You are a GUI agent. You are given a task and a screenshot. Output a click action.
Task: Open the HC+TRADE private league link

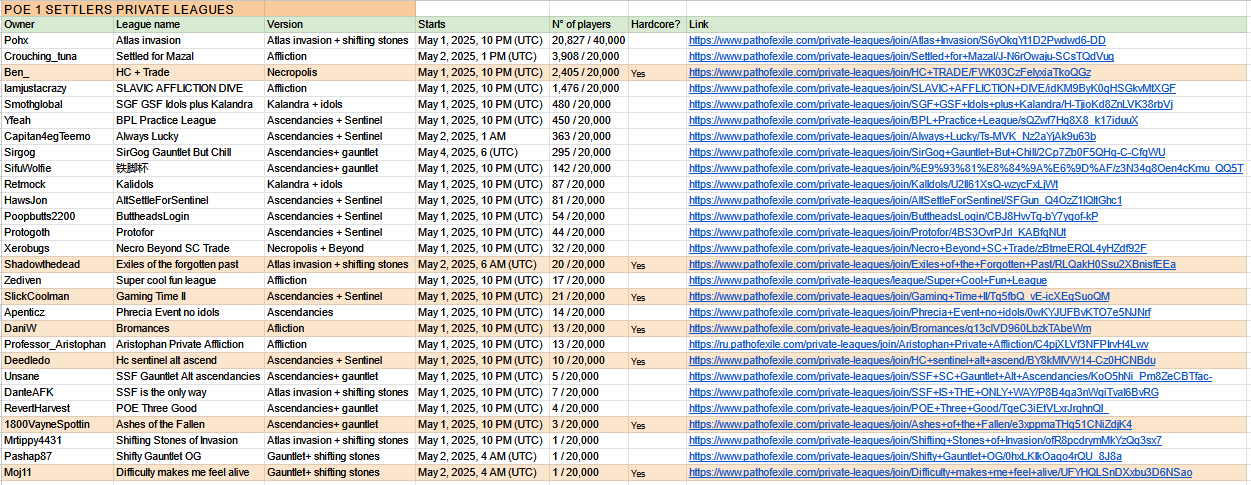tap(890, 72)
